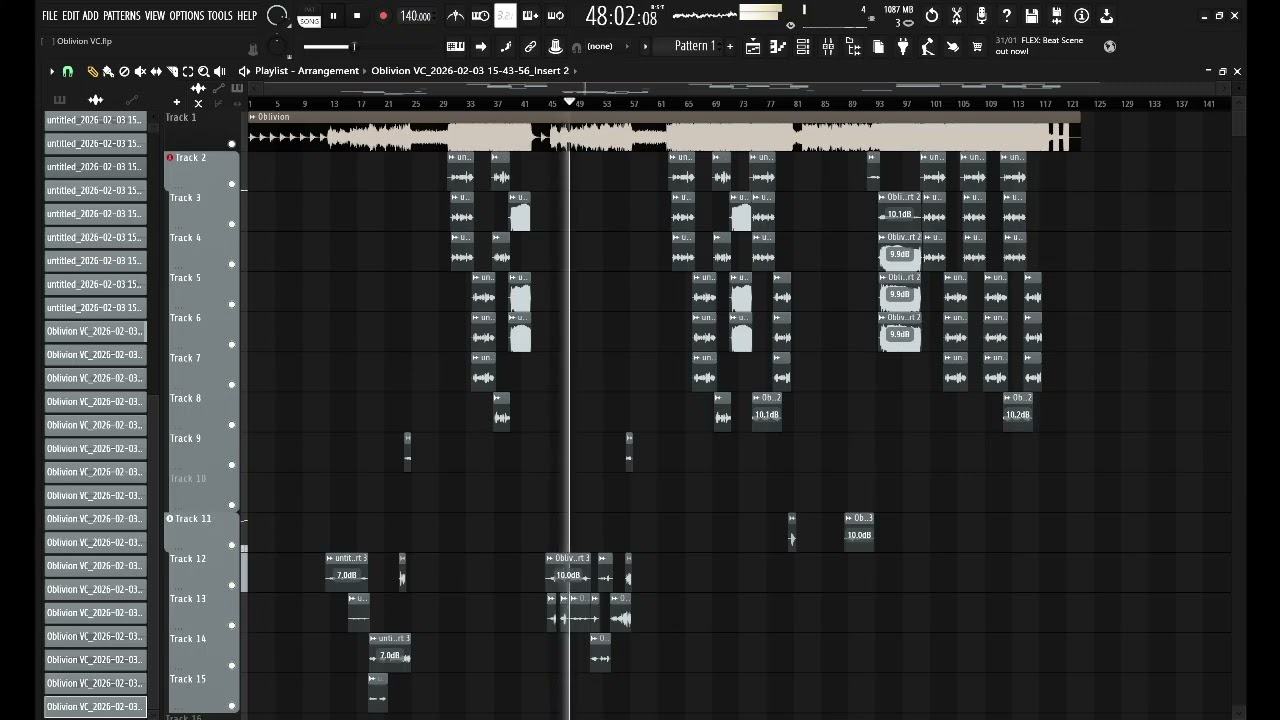Open the VIEW menu
This screenshot has height=720, width=1280.
(x=155, y=16)
